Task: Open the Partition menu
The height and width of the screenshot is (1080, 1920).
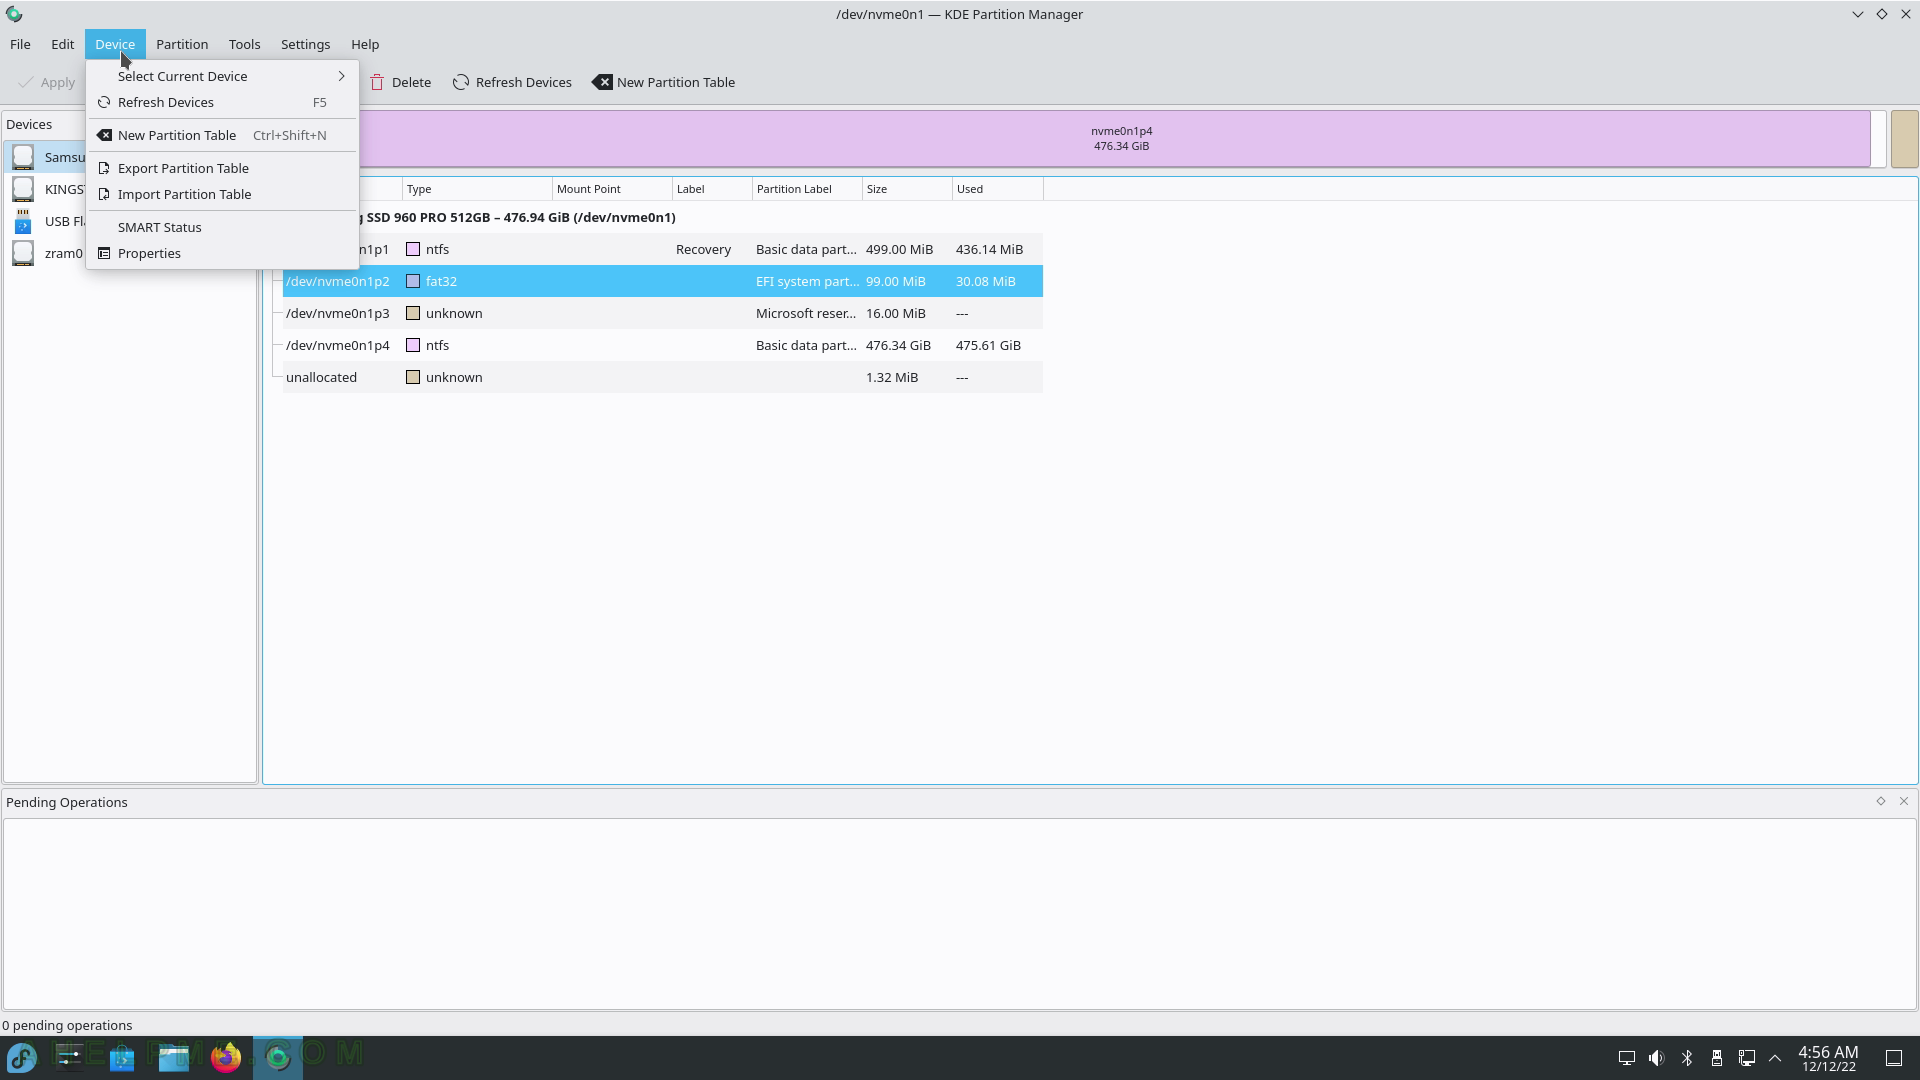Action: [182, 44]
